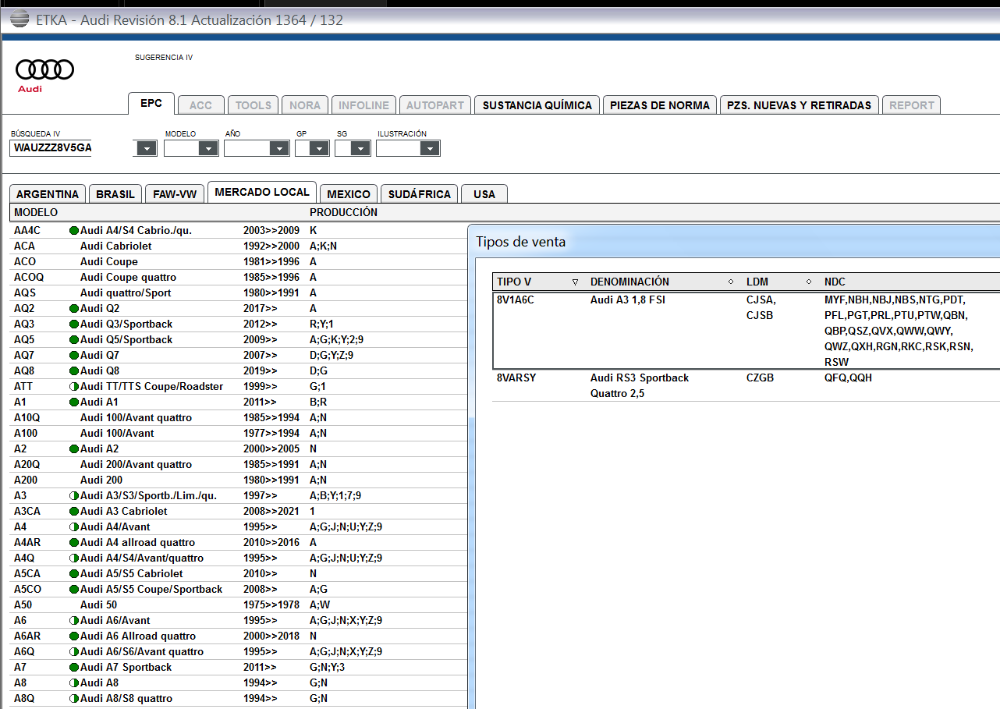Select the Audi 50 model row
This screenshot has width=1000, height=709.
click(x=239, y=605)
